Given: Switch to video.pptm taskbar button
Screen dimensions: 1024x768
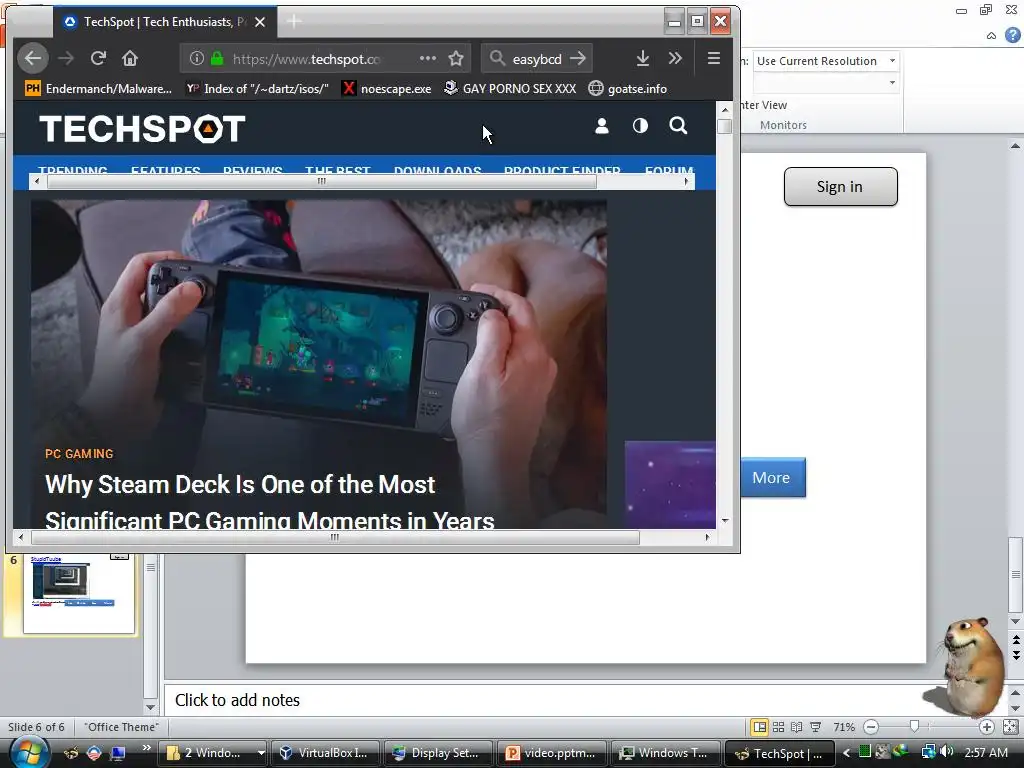Looking at the screenshot, I should [551, 753].
